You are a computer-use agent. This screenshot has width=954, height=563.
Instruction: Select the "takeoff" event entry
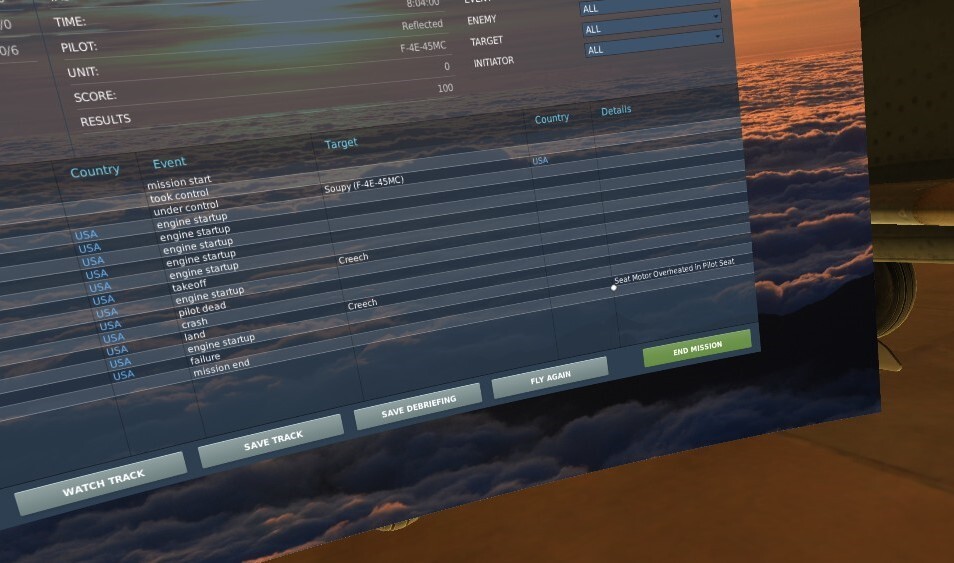[189, 285]
